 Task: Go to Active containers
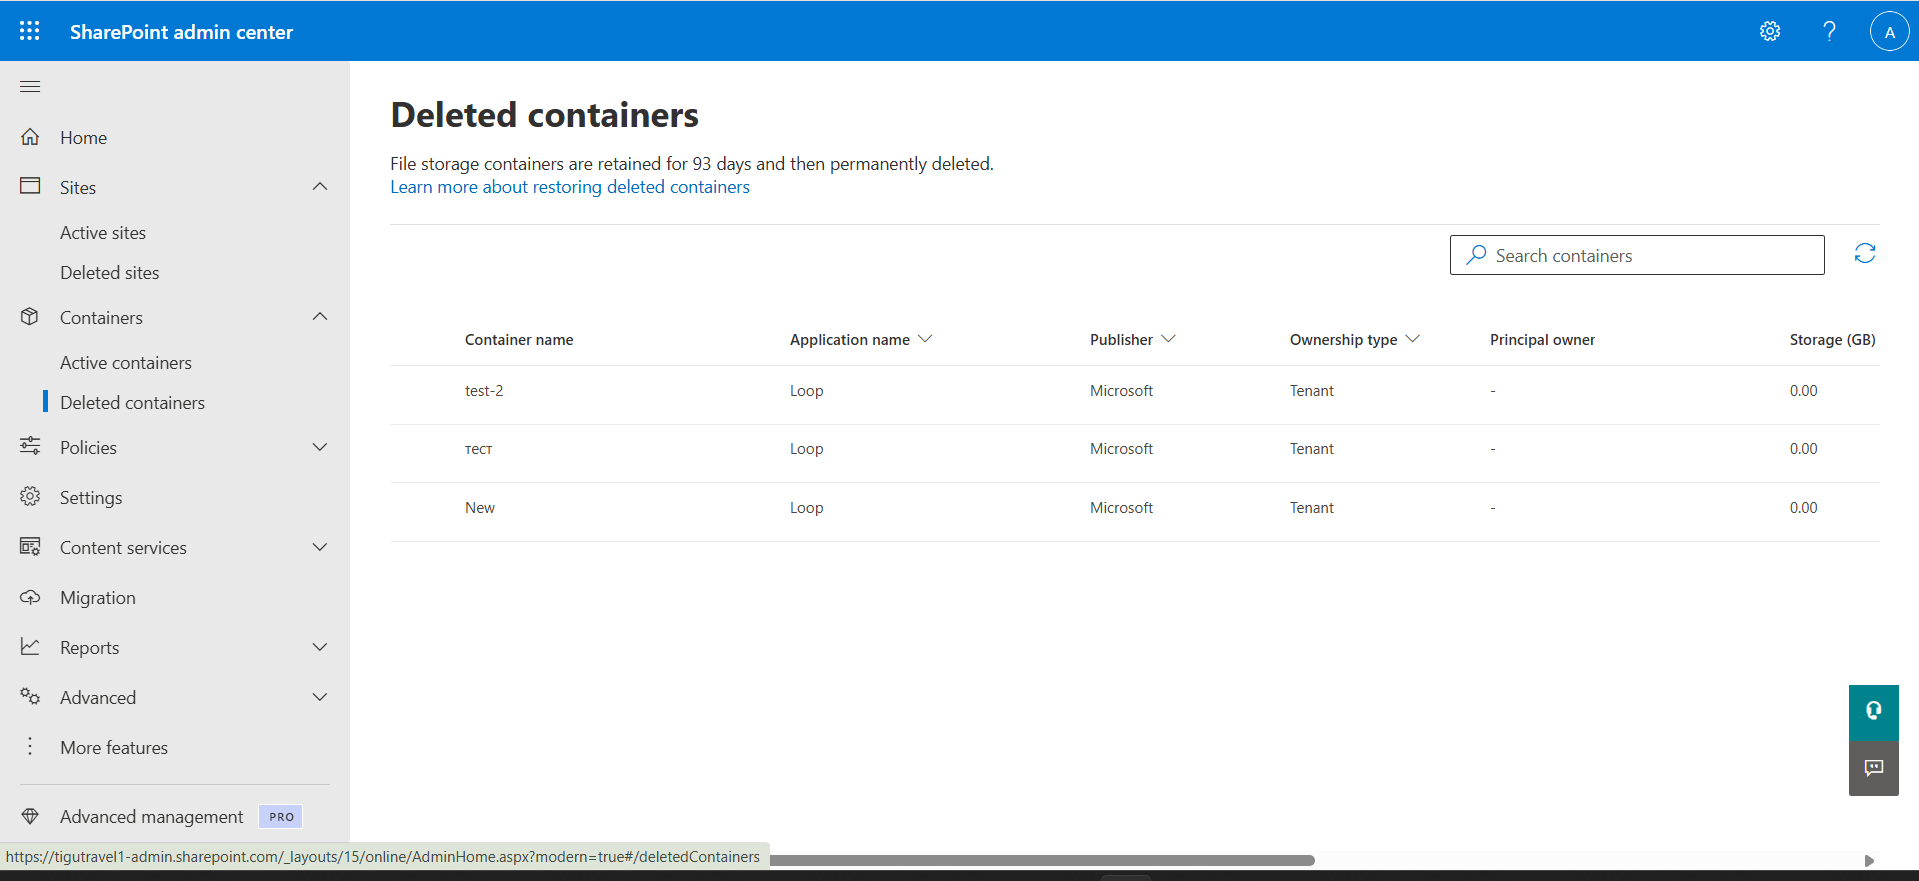tap(126, 363)
